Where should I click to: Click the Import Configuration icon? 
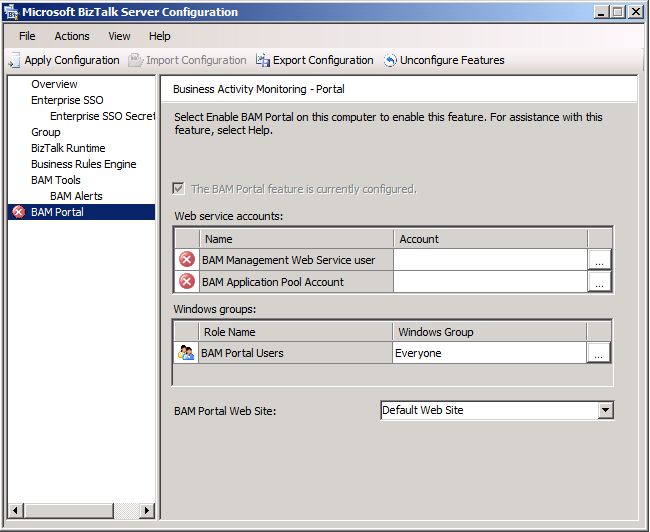click(x=136, y=60)
